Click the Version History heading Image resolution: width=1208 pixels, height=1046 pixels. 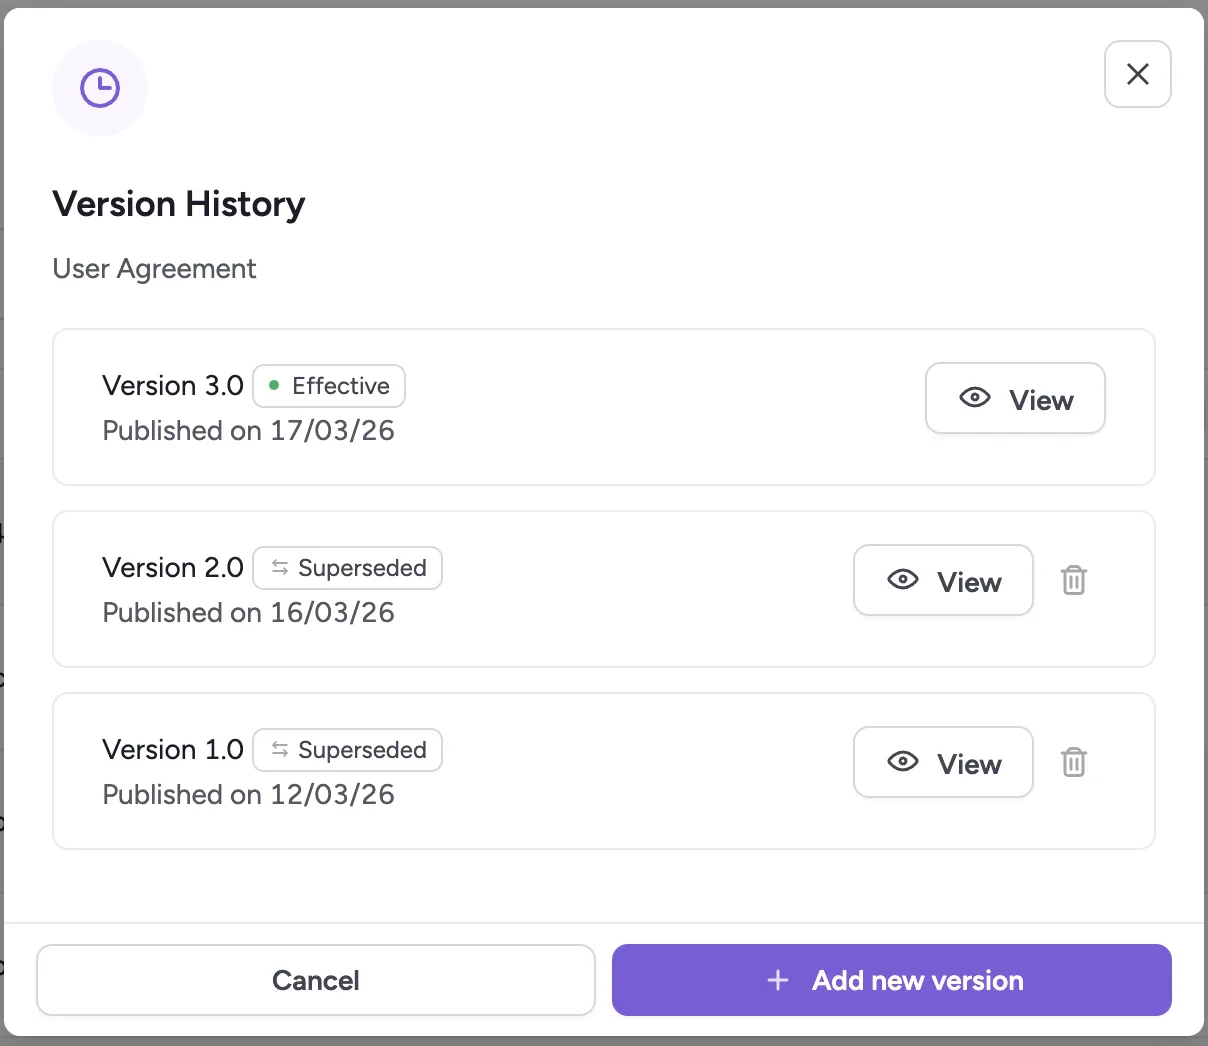[178, 204]
